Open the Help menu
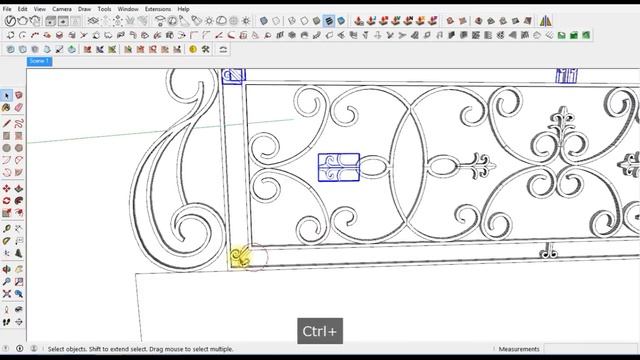The image size is (640, 360). pyautogui.click(x=183, y=9)
